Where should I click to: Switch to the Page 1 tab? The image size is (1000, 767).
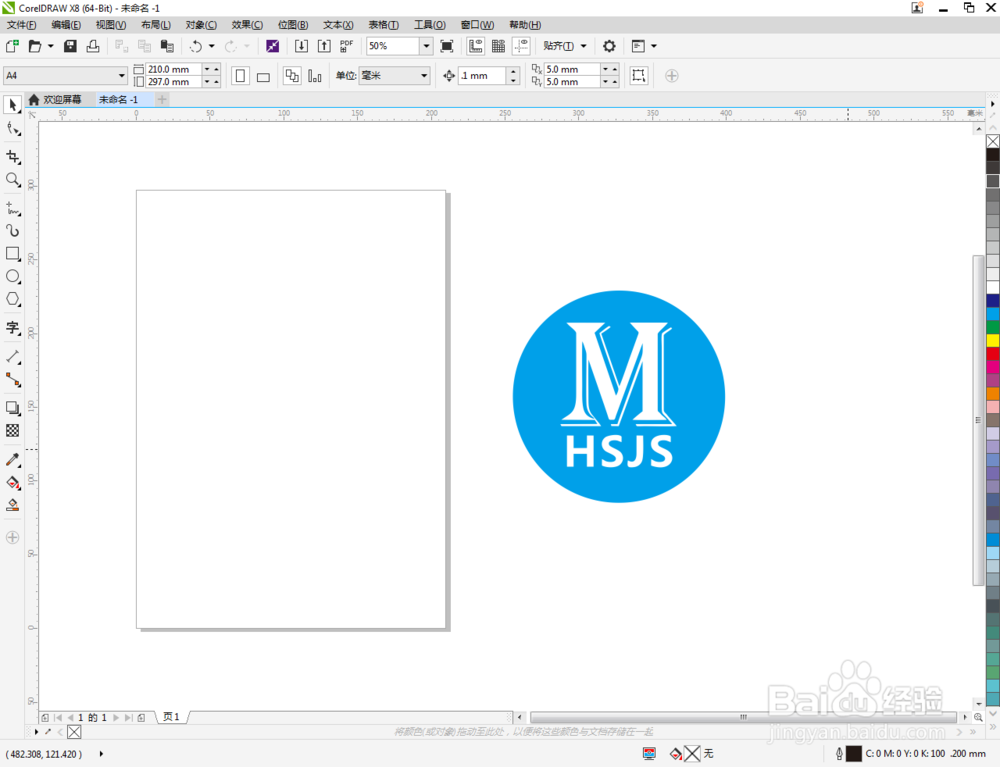(x=171, y=717)
